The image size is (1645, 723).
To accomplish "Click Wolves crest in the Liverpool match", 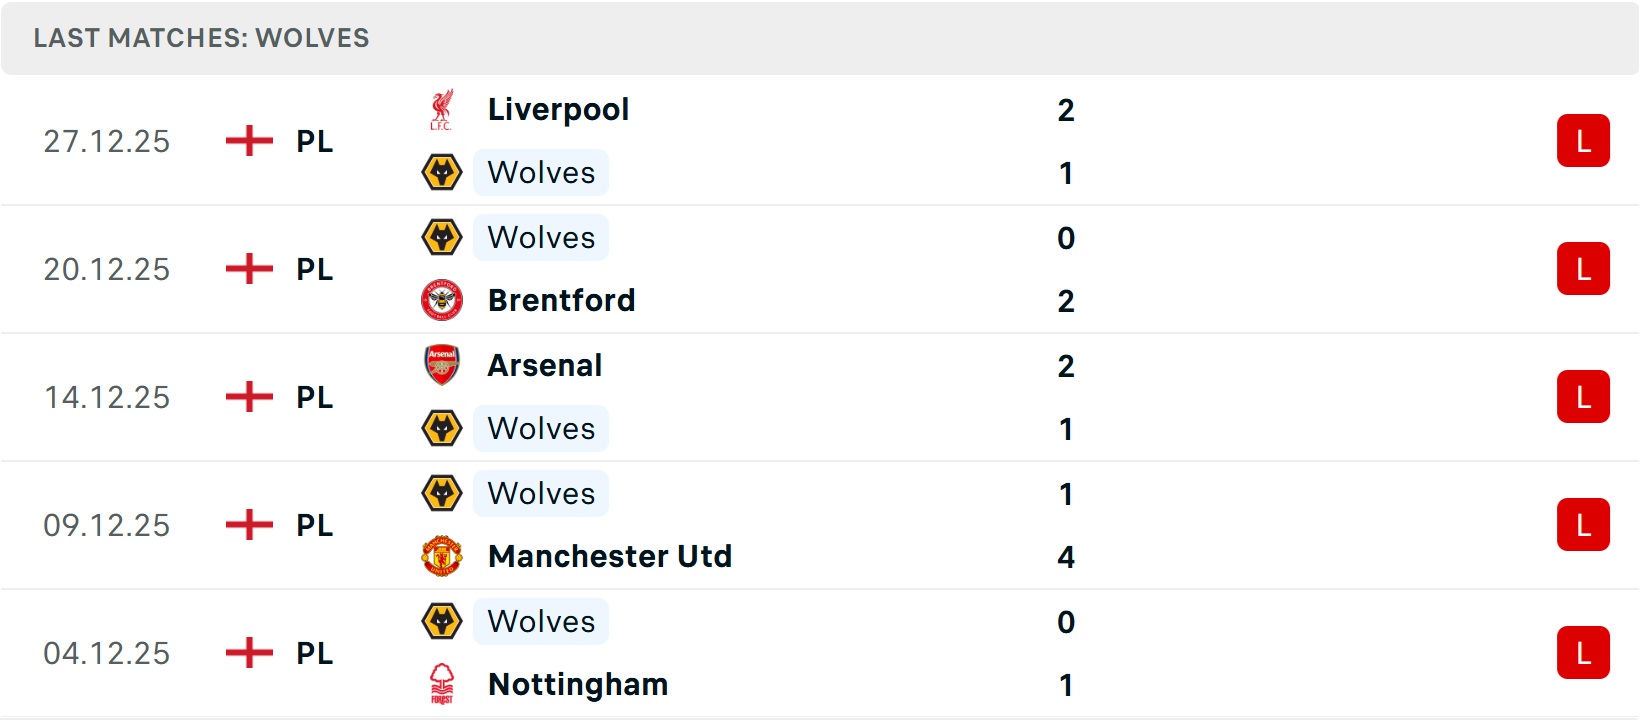I will 441,173.
